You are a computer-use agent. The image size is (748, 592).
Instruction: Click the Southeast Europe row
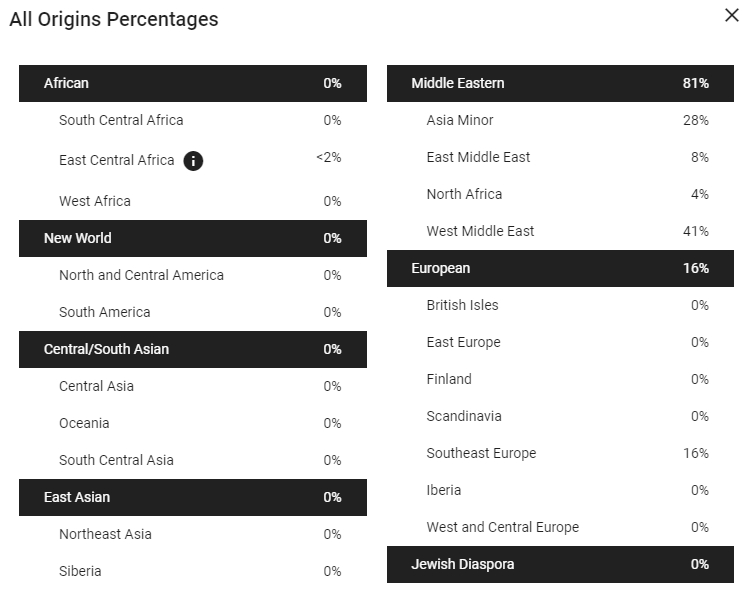[560, 453]
